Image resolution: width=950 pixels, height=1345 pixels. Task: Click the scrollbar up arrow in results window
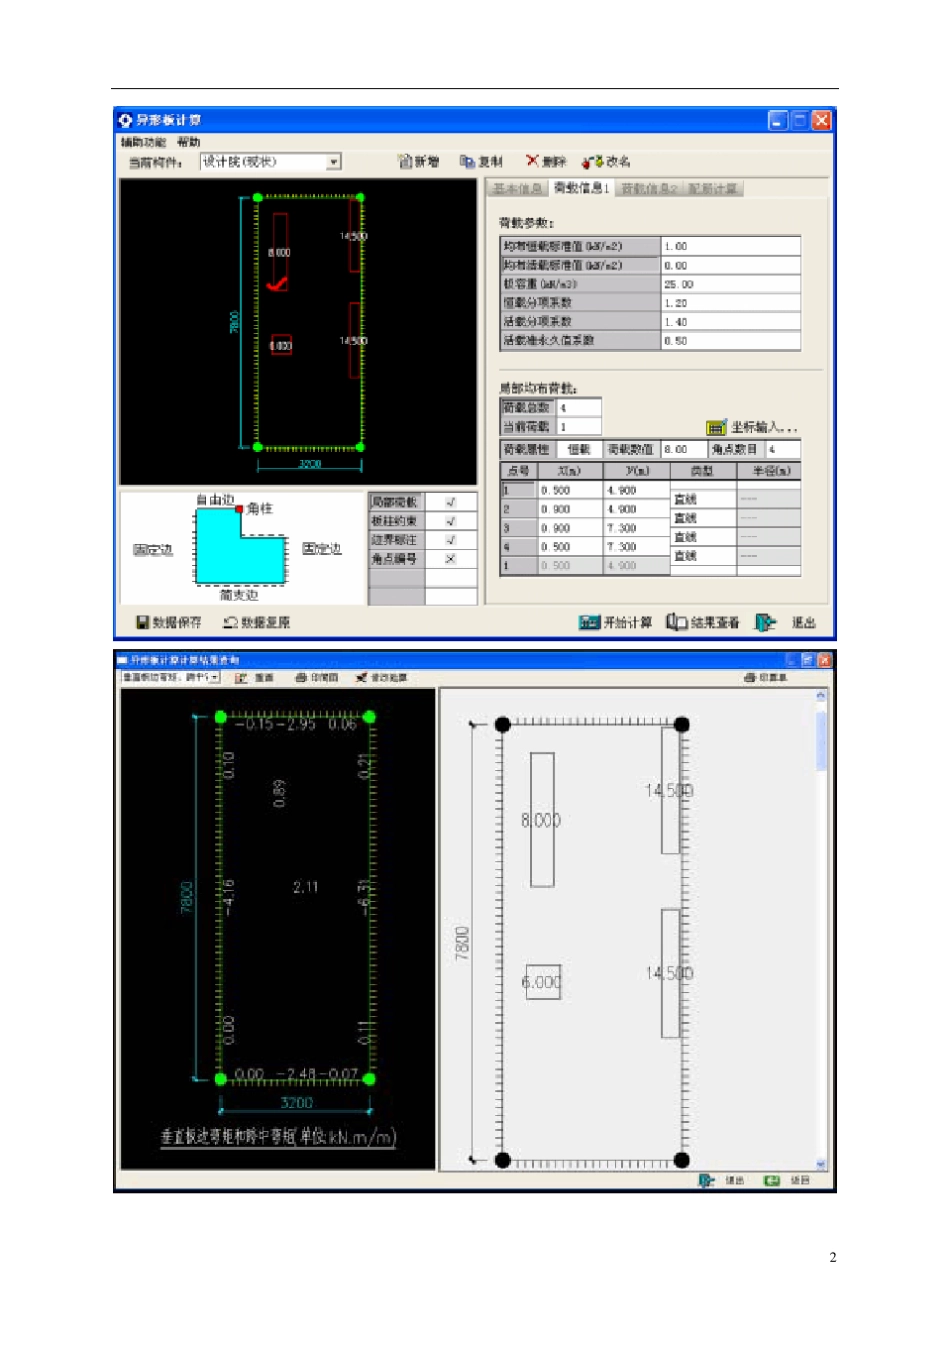(821, 694)
